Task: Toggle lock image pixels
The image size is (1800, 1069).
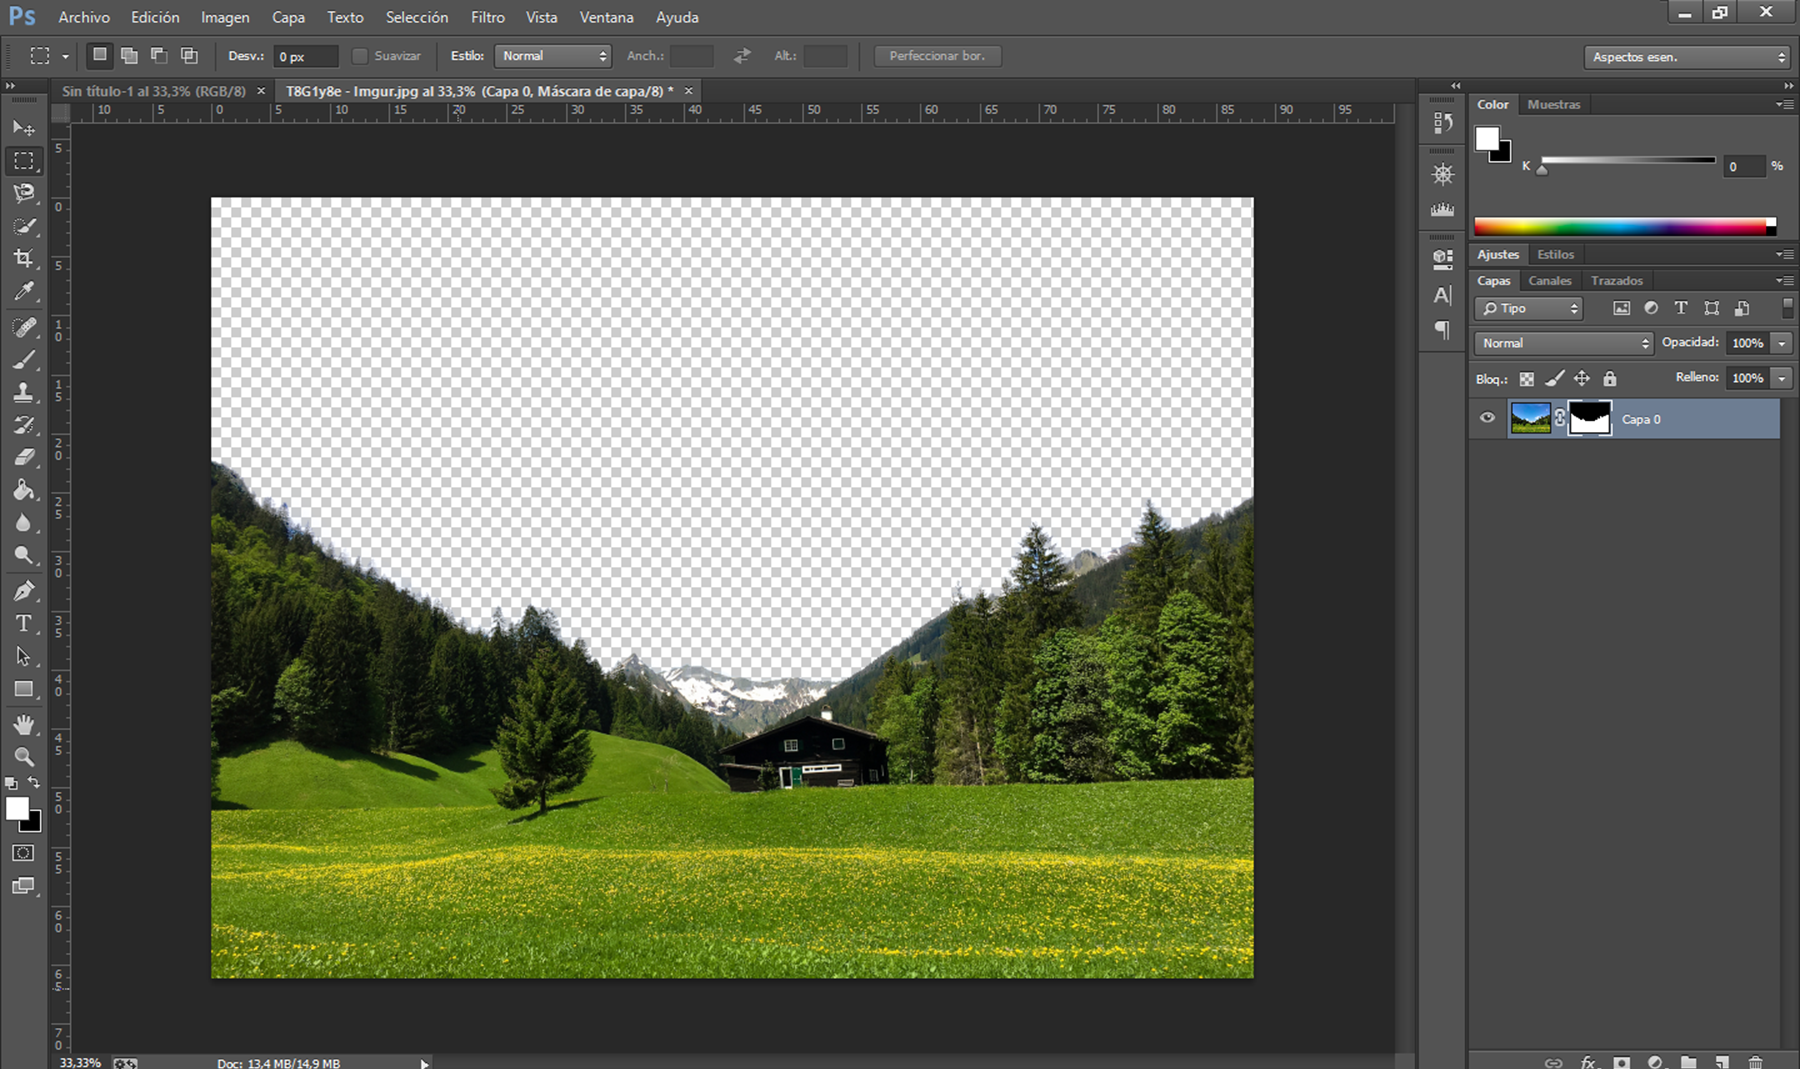Action: click(x=1554, y=378)
